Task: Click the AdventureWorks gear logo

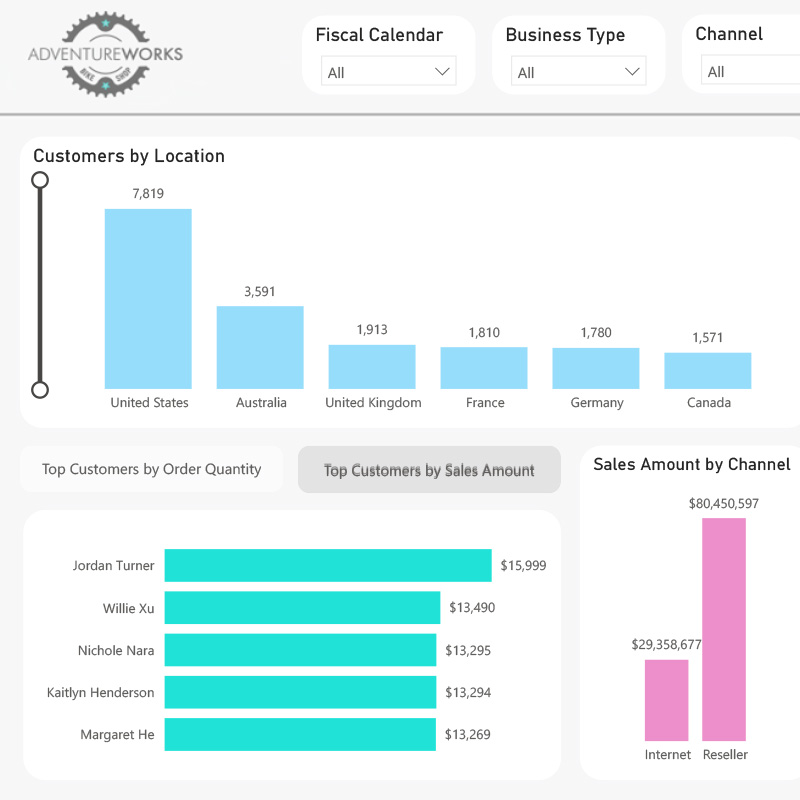Action: (105, 54)
